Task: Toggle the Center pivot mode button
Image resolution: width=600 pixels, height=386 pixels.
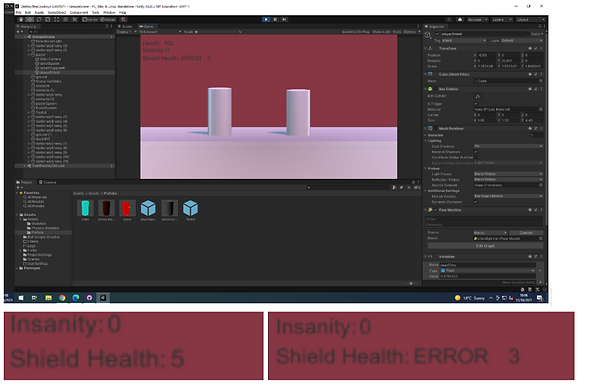Action: coord(90,20)
